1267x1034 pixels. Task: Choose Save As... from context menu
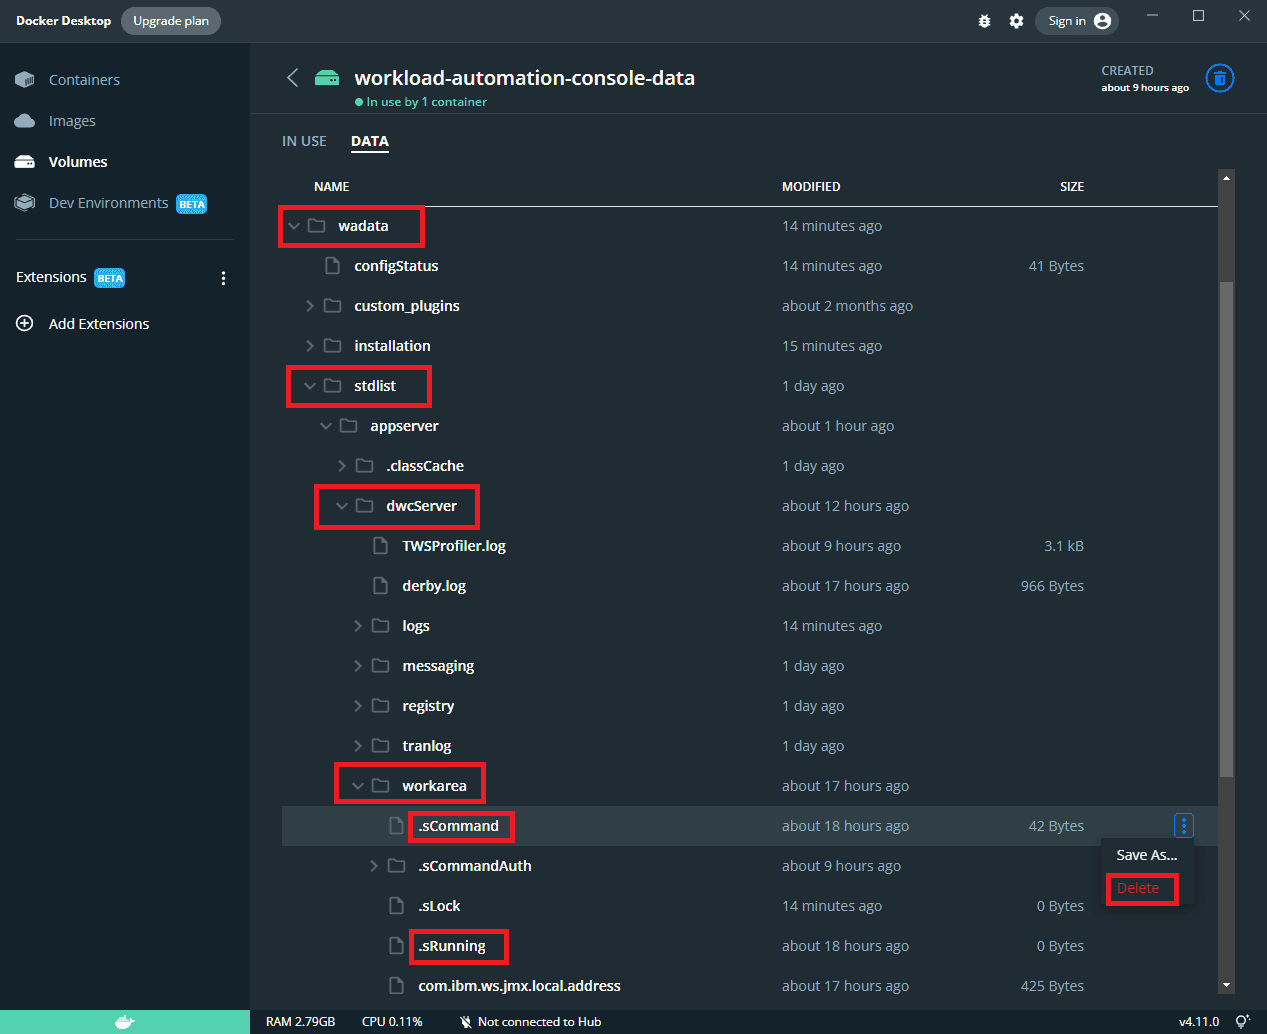coord(1147,855)
